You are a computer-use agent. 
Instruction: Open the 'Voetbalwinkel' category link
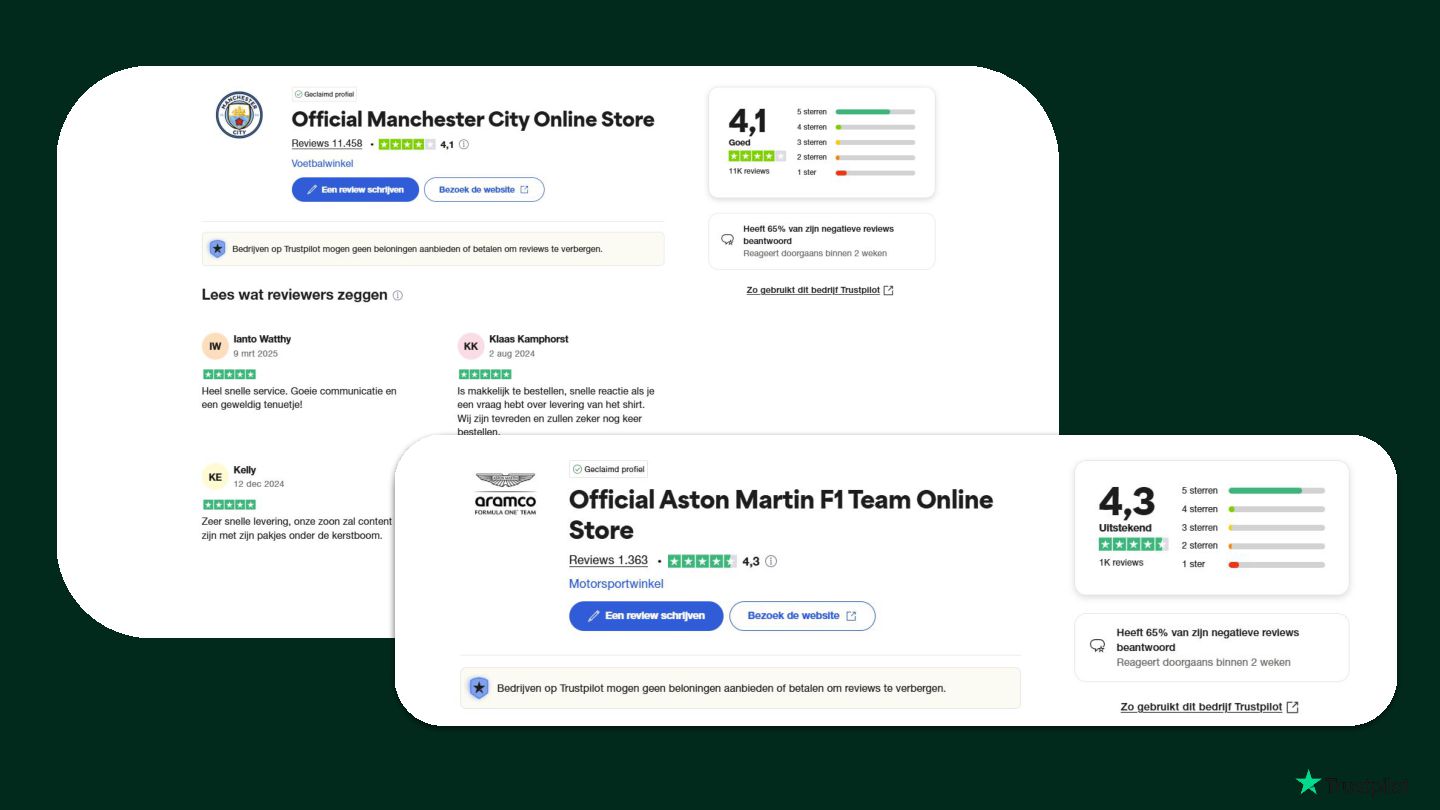pos(323,163)
